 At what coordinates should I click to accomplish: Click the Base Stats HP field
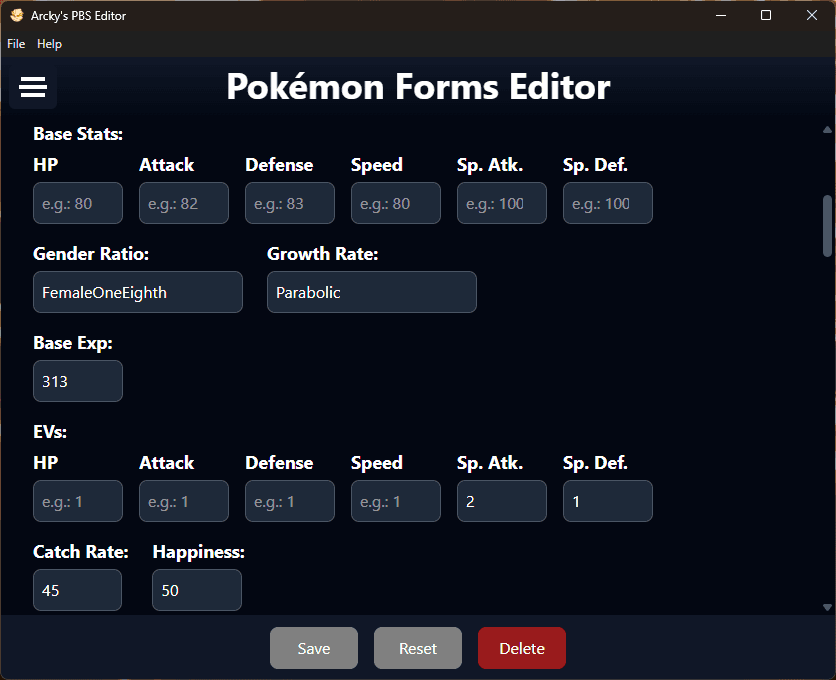click(78, 203)
